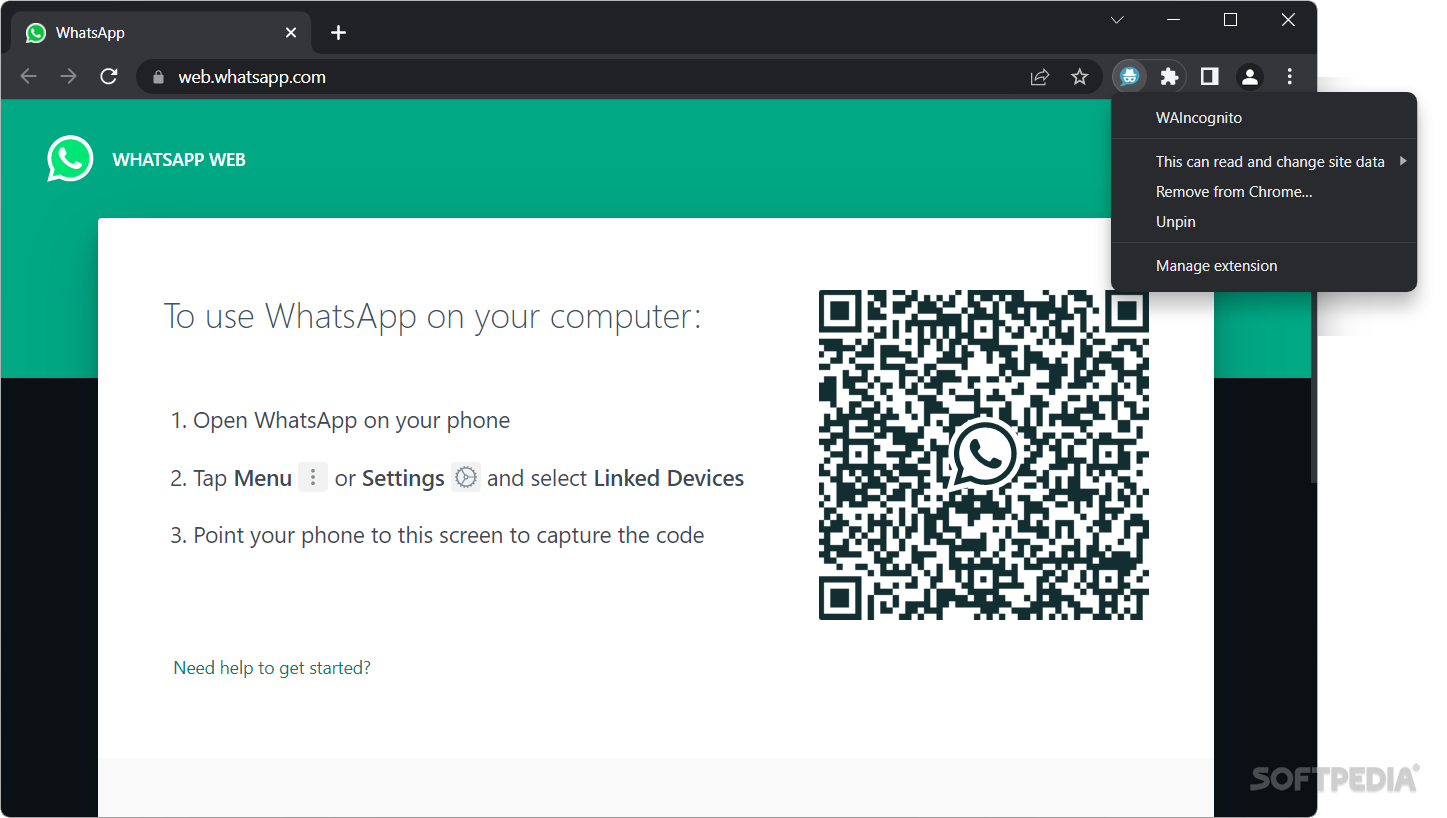
Task: Click the 'WHATSAPP WEB' header text
Action: tap(179, 160)
